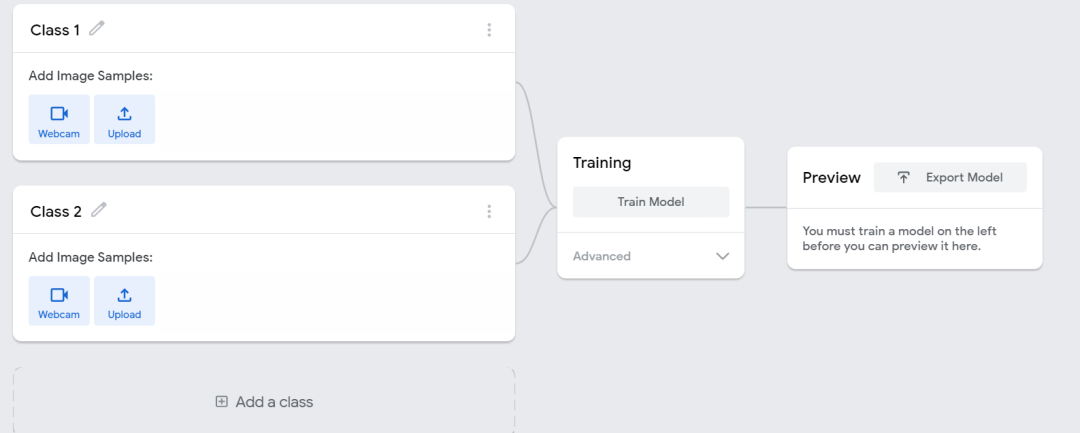Start Webcam capture for Class 2
This screenshot has height=433, width=1080.
coord(59,300)
